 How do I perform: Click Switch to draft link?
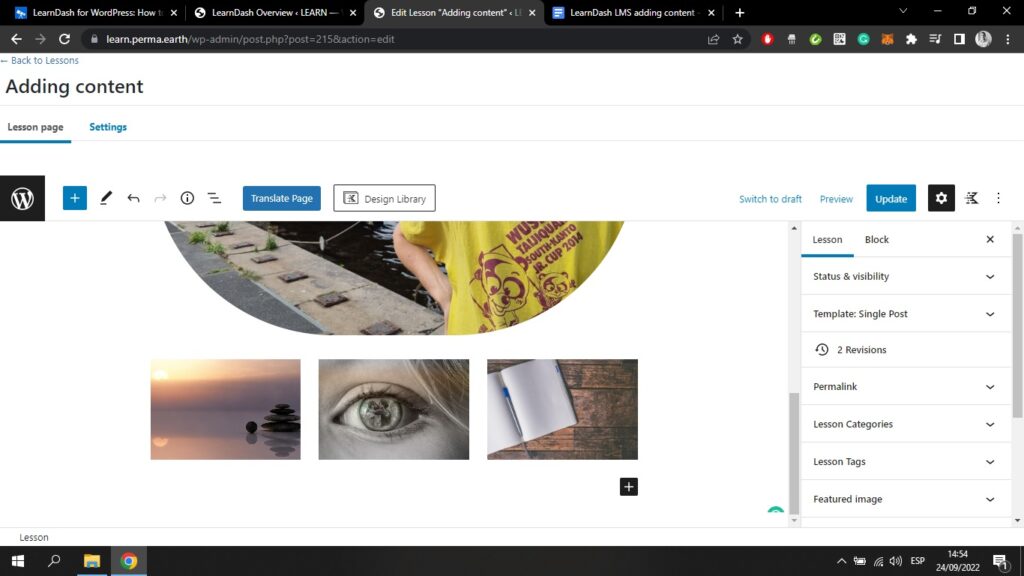(x=770, y=199)
